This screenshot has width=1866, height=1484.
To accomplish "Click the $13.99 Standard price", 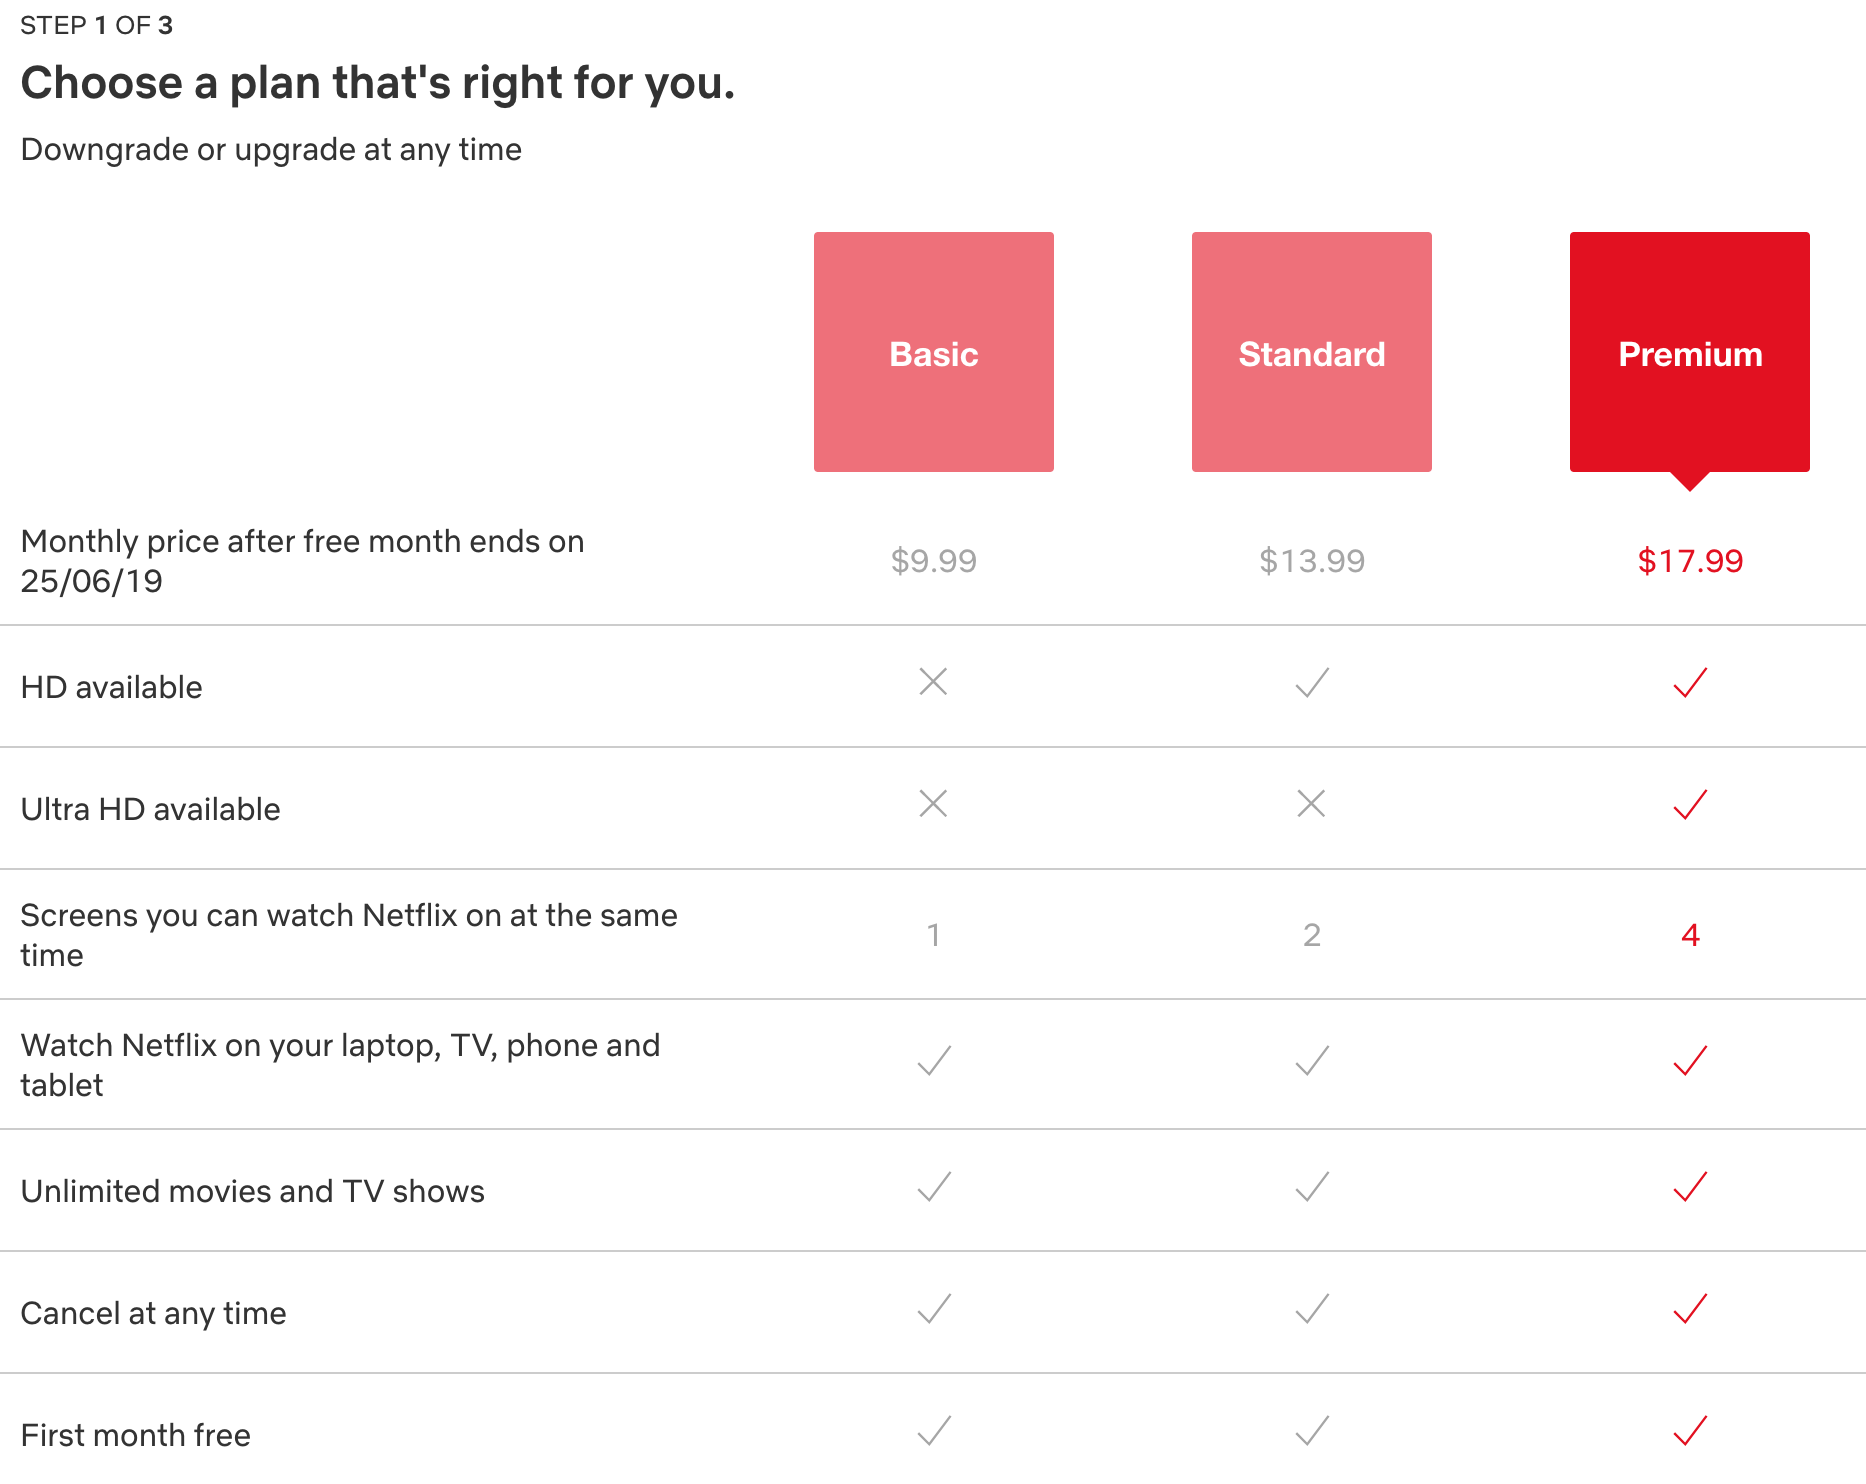I will point(1311,561).
